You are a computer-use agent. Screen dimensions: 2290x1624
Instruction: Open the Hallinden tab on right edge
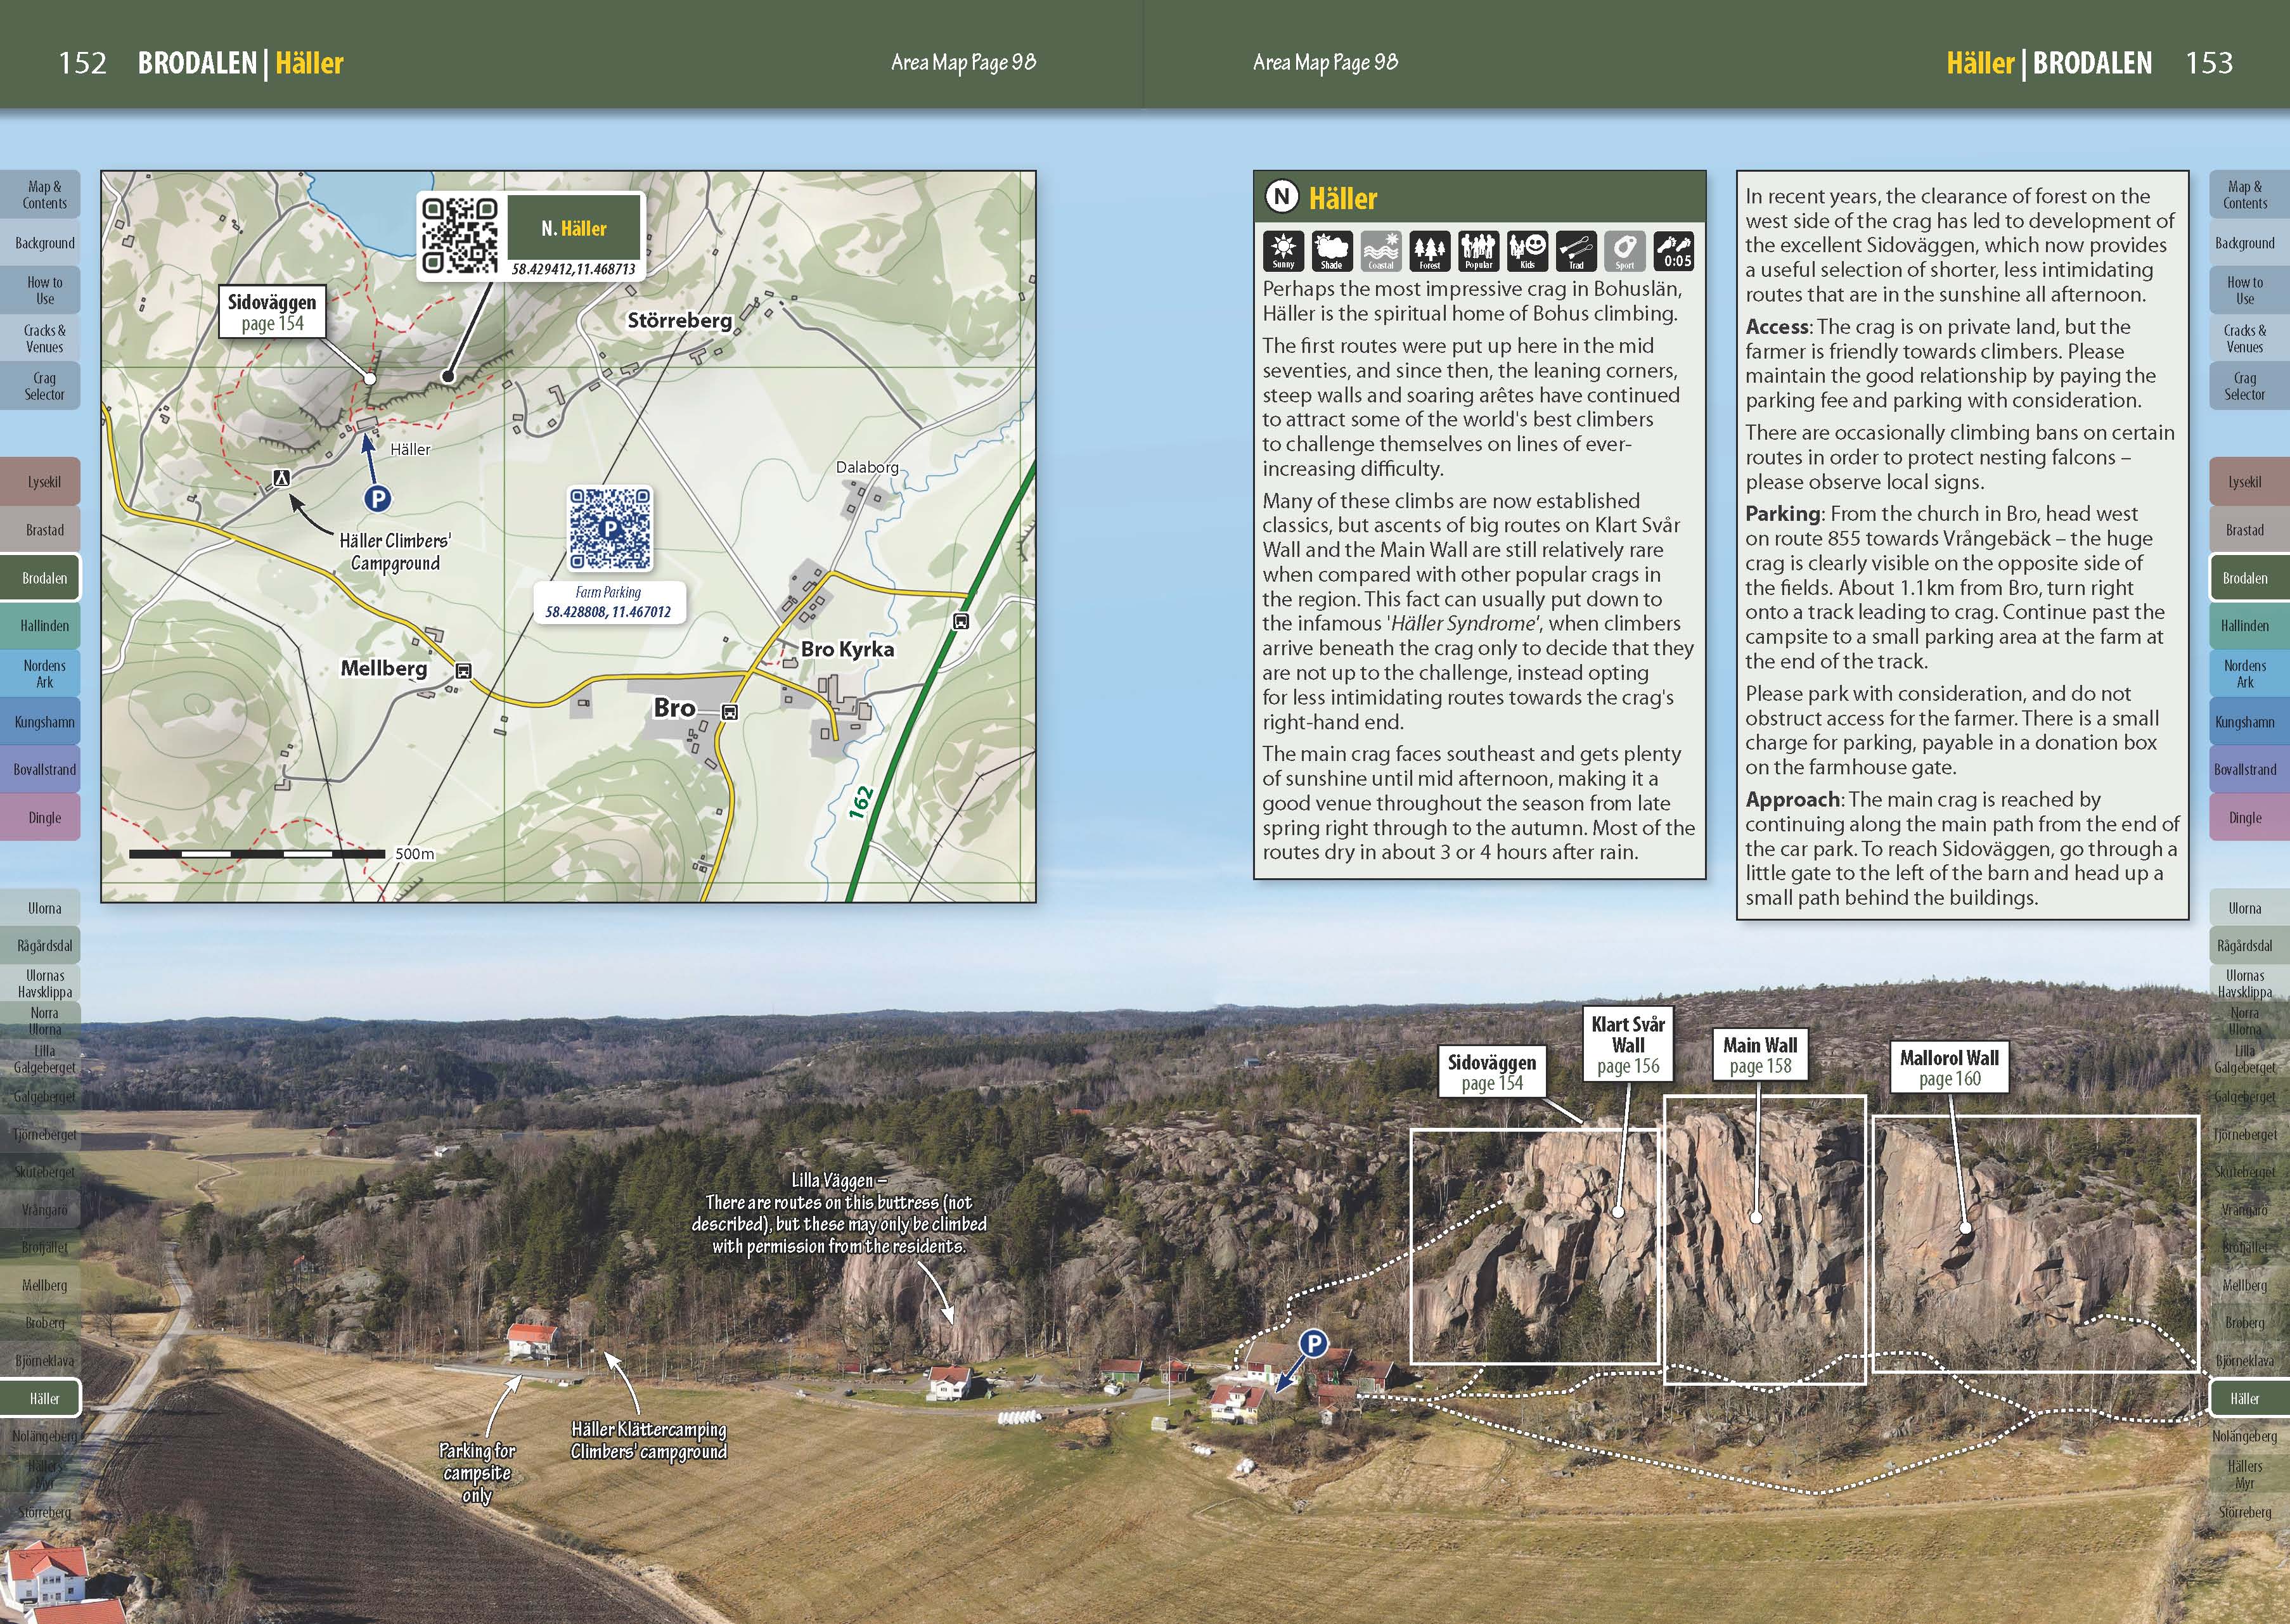pyautogui.click(x=2245, y=626)
